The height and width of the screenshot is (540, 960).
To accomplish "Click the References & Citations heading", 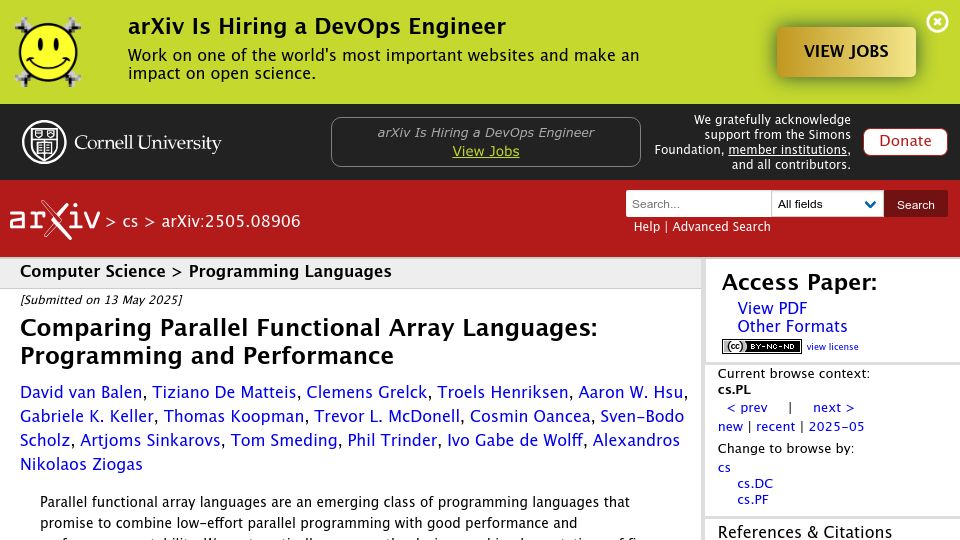I will click(x=804, y=531).
